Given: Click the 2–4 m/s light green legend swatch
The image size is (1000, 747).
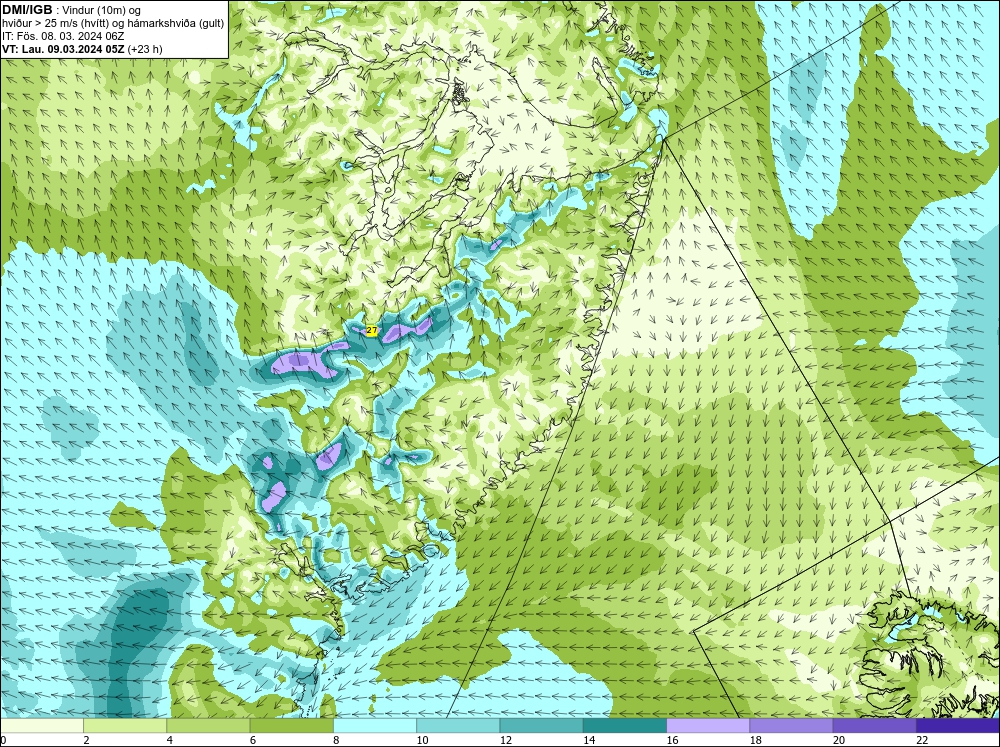Looking at the screenshot, I should [125, 725].
